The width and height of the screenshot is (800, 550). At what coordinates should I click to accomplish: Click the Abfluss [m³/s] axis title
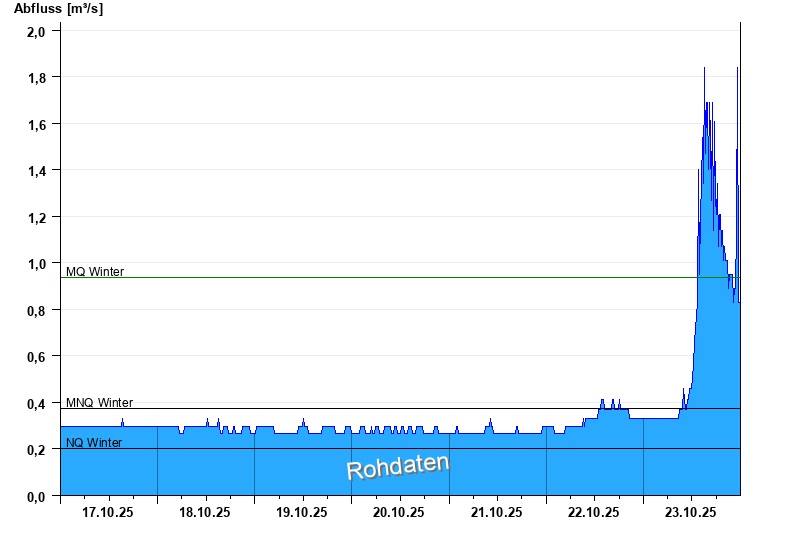(x=58, y=9)
